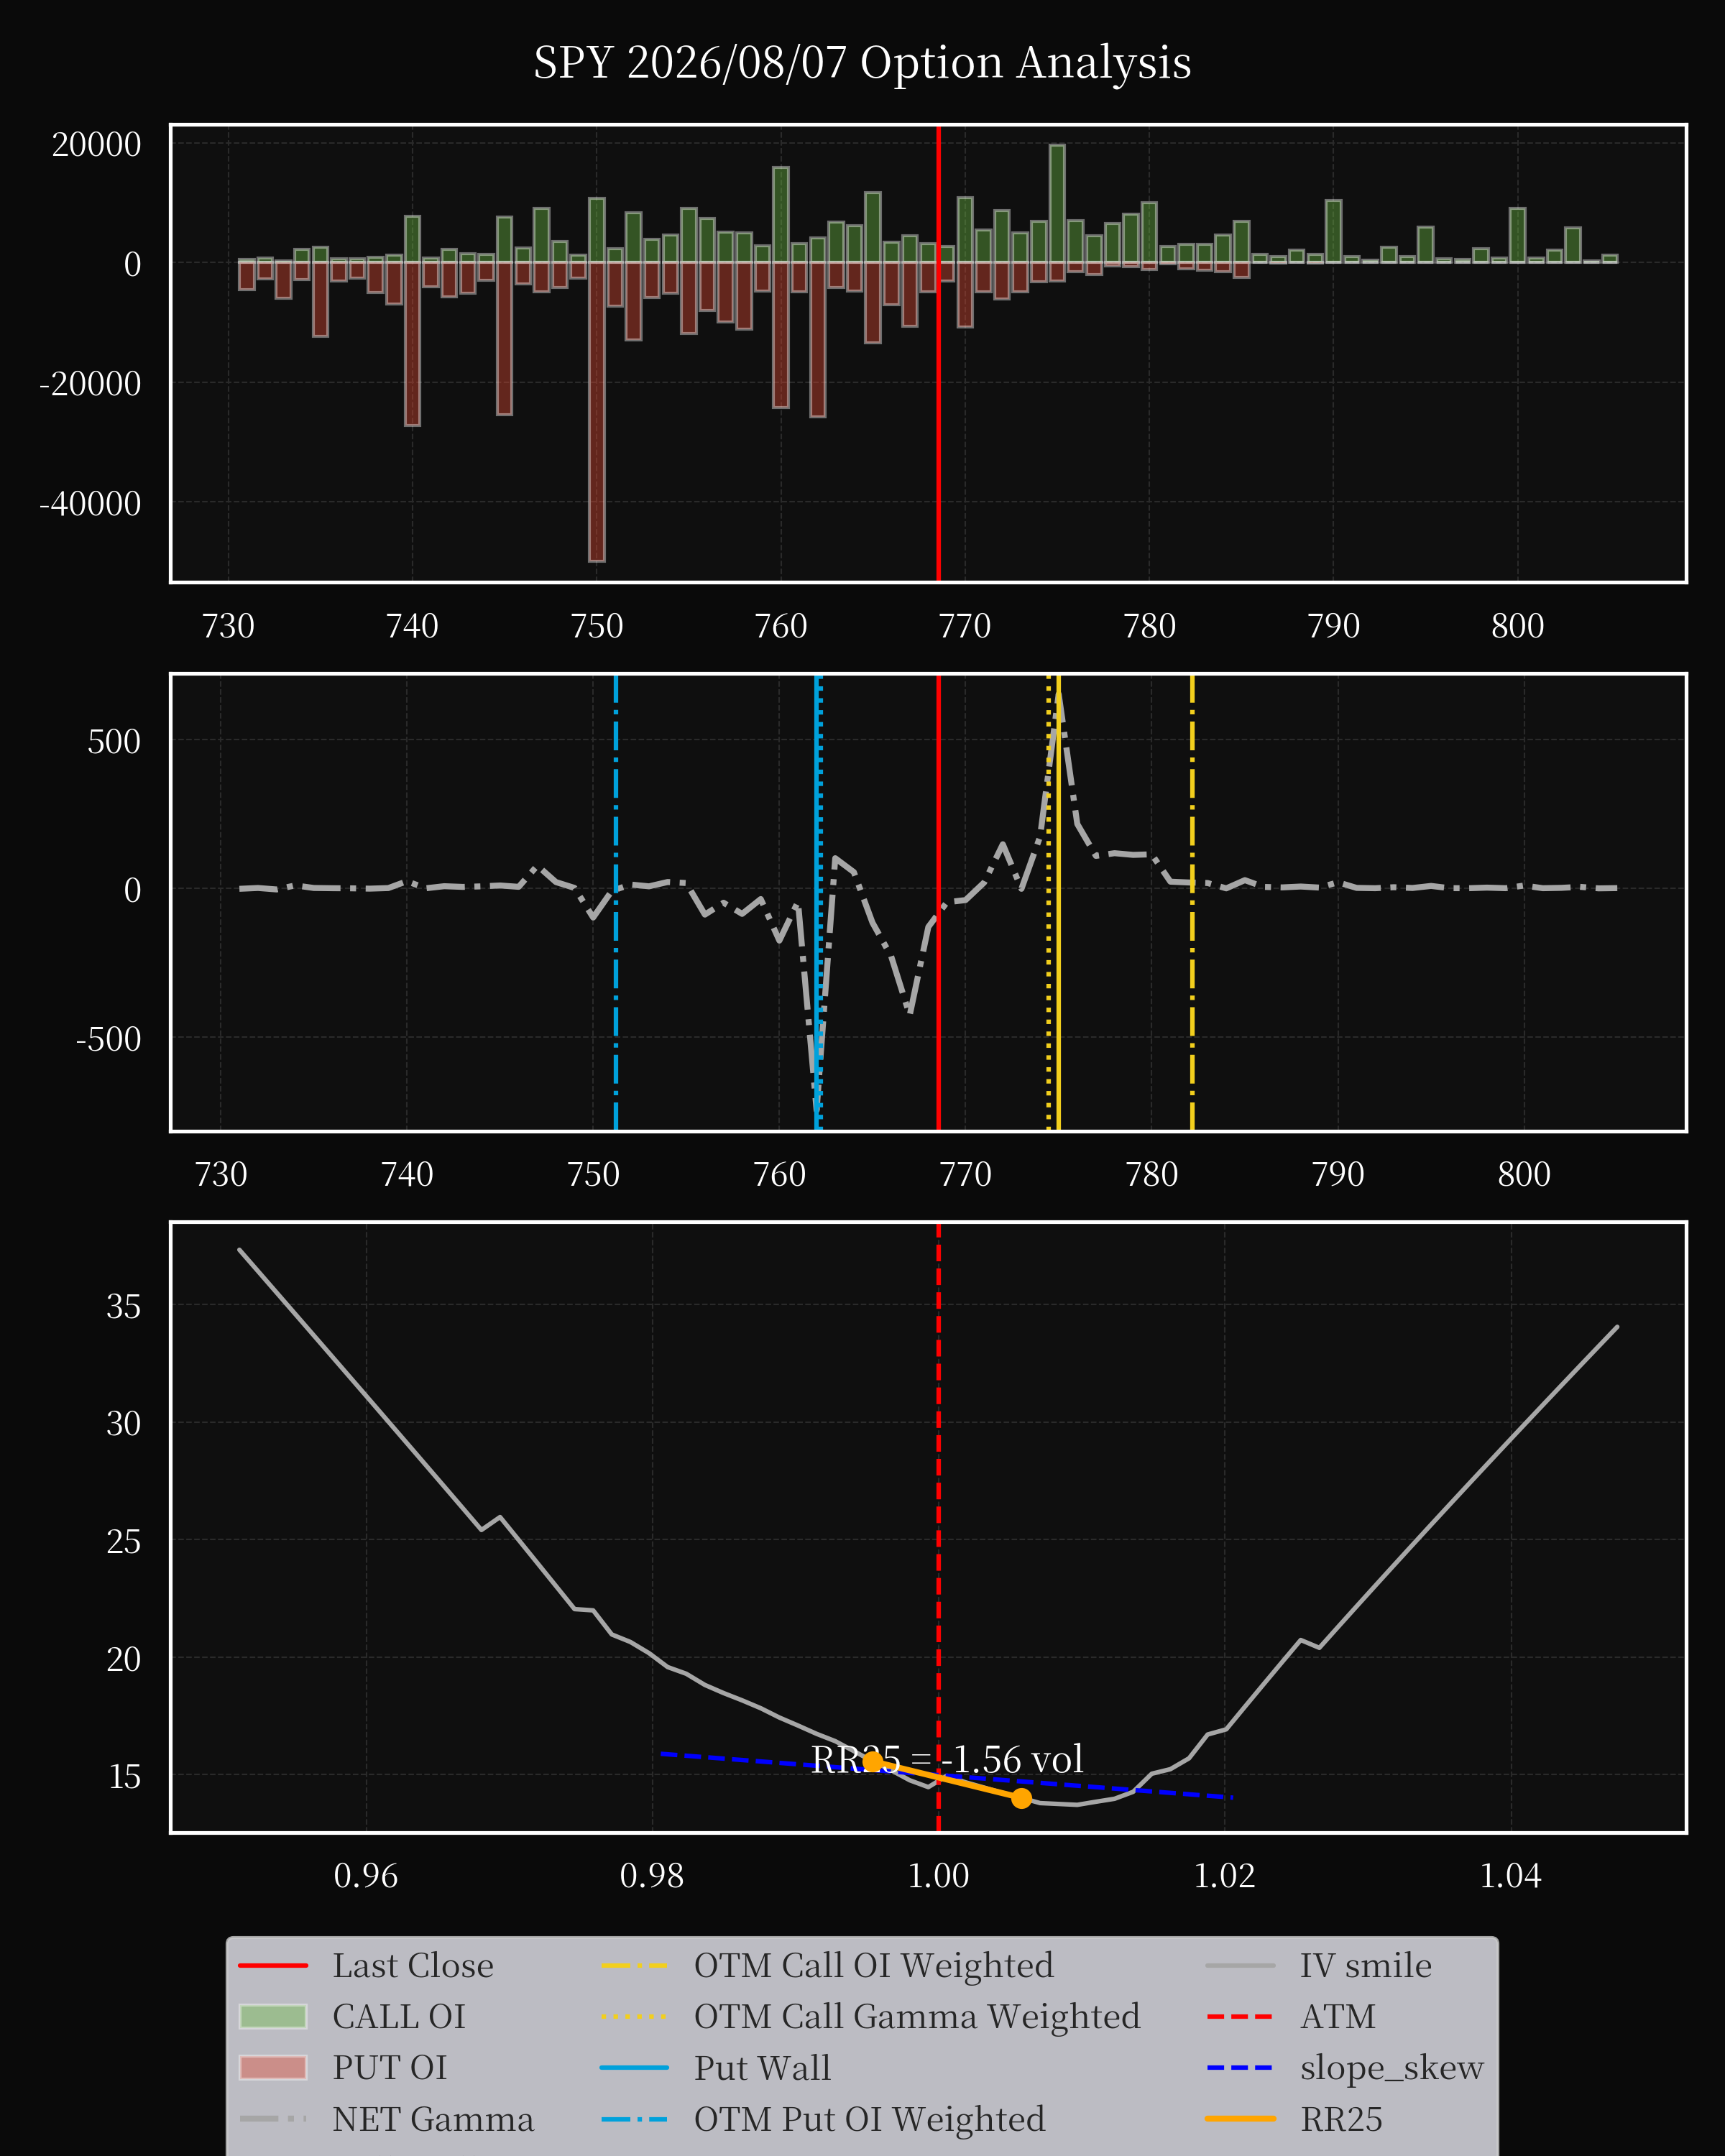Click the IV smile legend label

click(1366, 1965)
